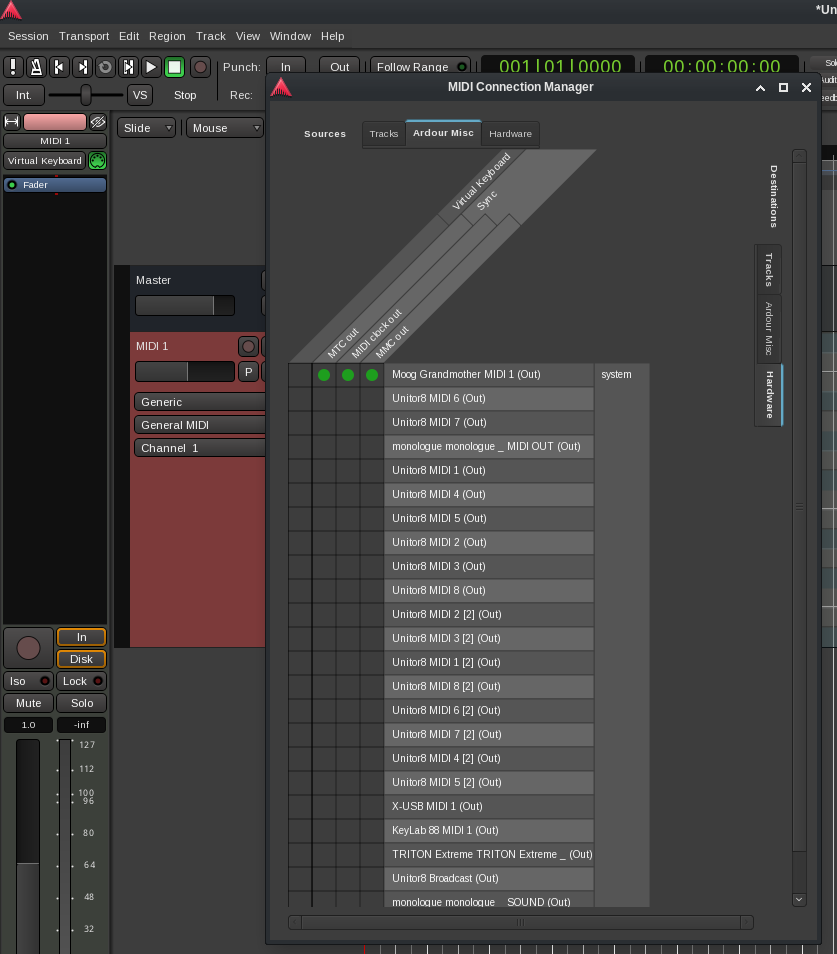Click the Virtual Keyboard input button
837x954 pixels.
tap(44, 161)
